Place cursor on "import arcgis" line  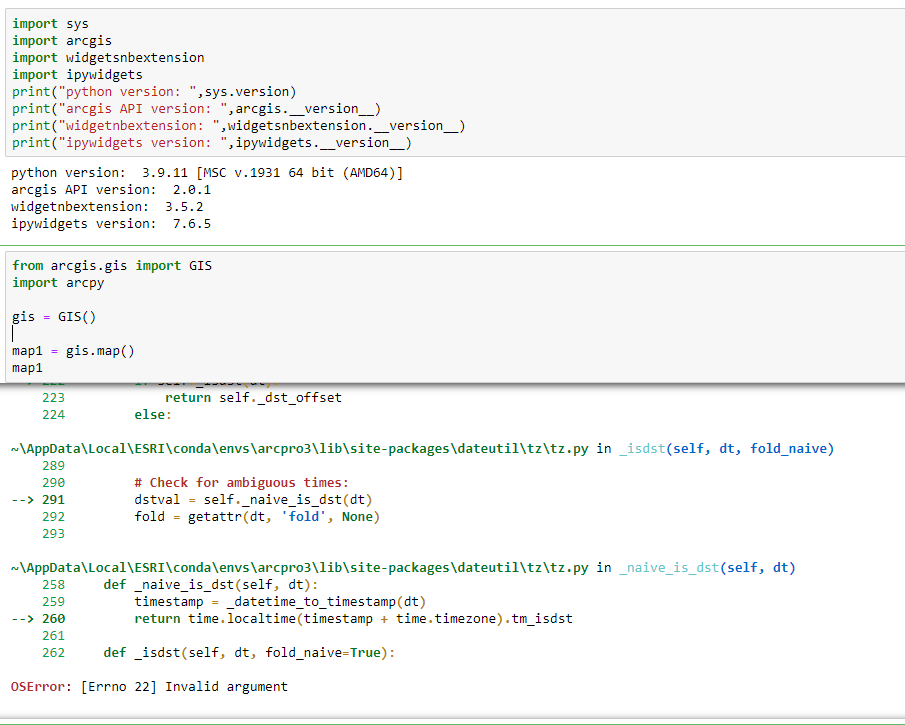tap(62, 40)
